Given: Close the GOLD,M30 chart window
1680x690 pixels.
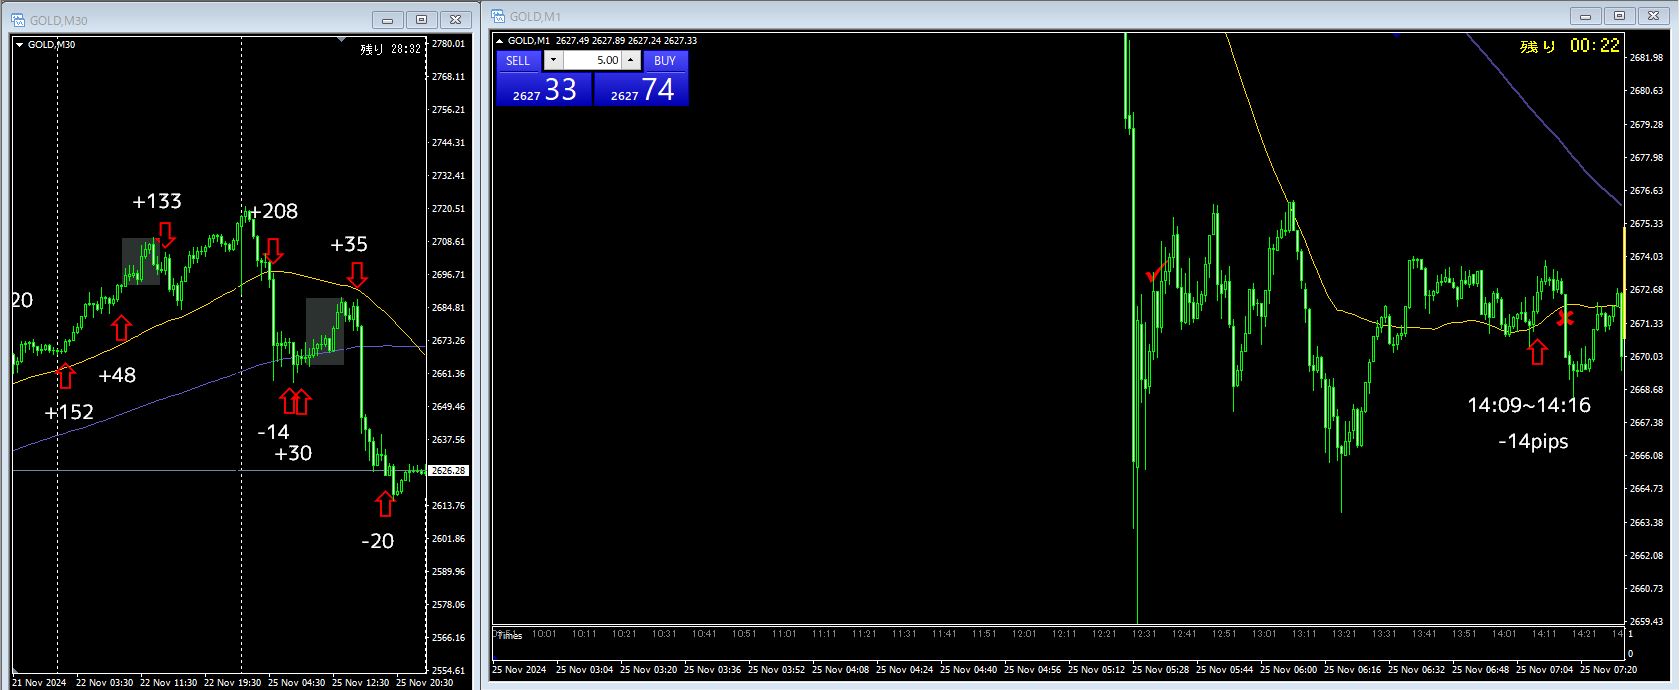Looking at the screenshot, I should tap(456, 20).
